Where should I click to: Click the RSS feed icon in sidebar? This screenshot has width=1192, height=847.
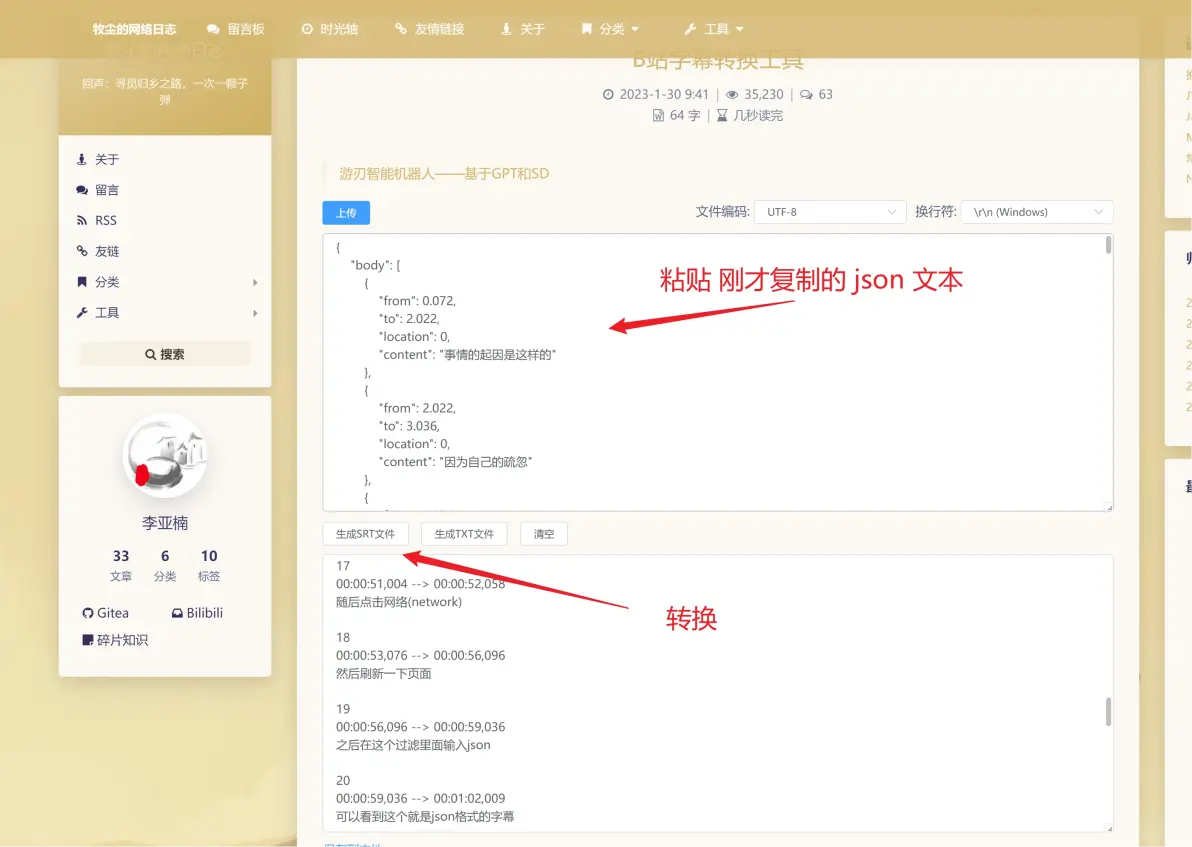coord(82,220)
